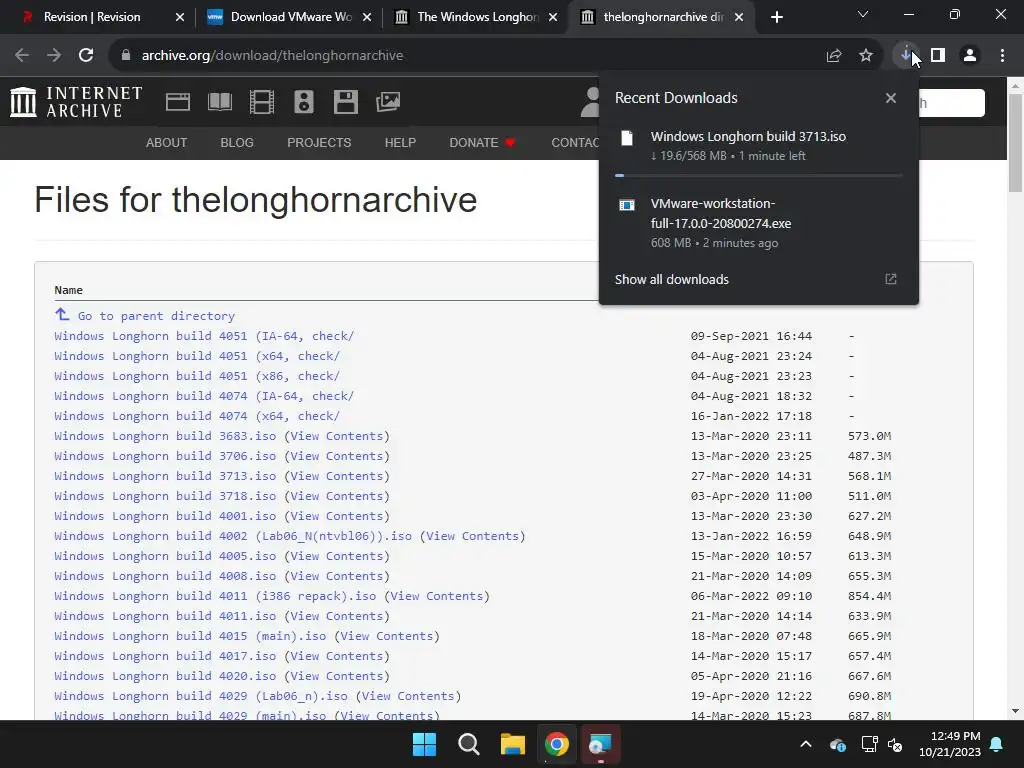Open the Texts book icon

coord(220,102)
